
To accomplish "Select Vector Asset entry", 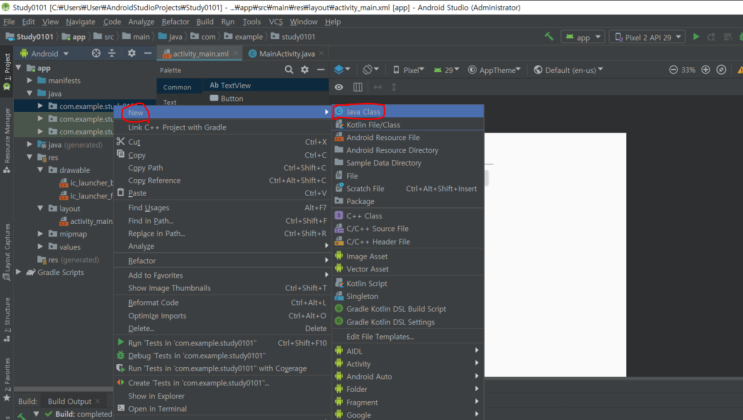I will pos(408,269).
